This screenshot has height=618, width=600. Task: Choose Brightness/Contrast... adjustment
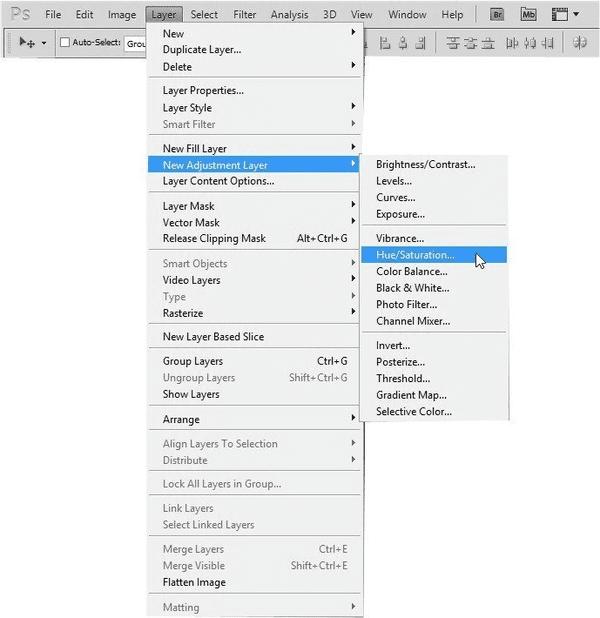point(434,164)
